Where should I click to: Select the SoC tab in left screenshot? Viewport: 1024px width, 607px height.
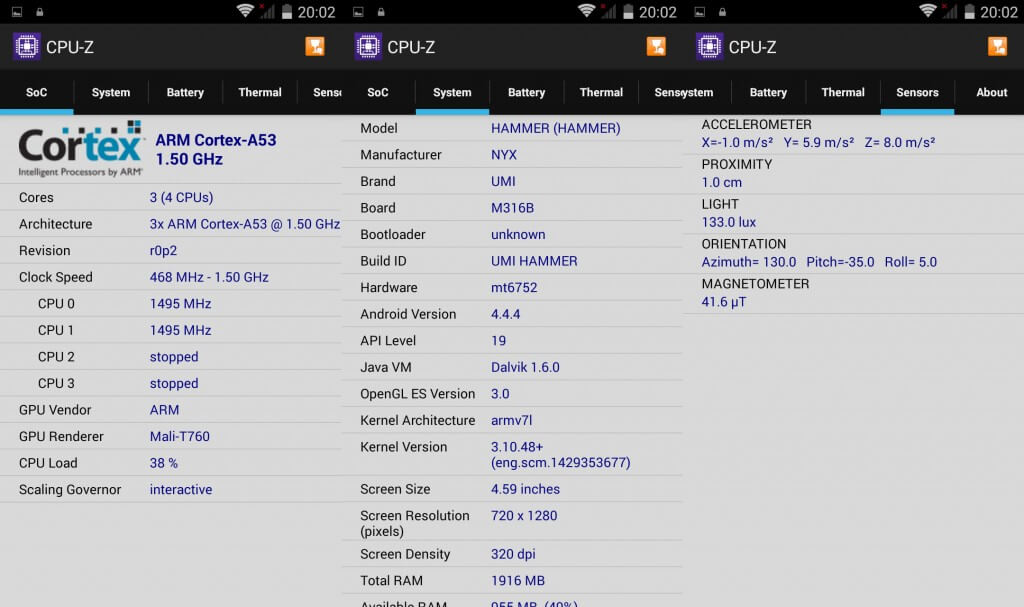37,92
